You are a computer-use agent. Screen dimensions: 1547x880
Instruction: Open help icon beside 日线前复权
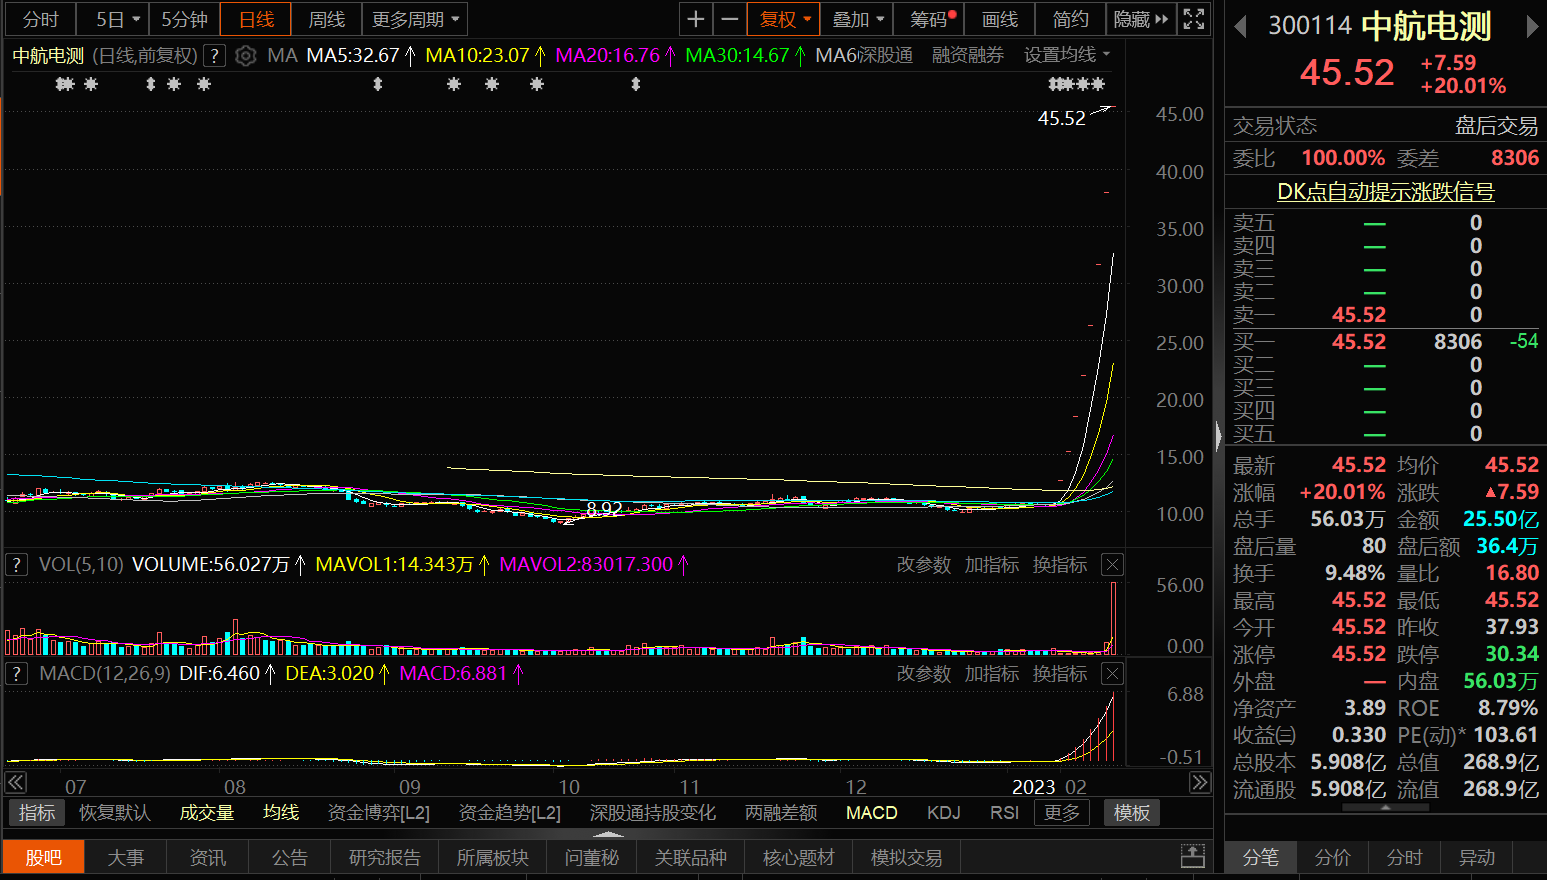click(214, 56)
